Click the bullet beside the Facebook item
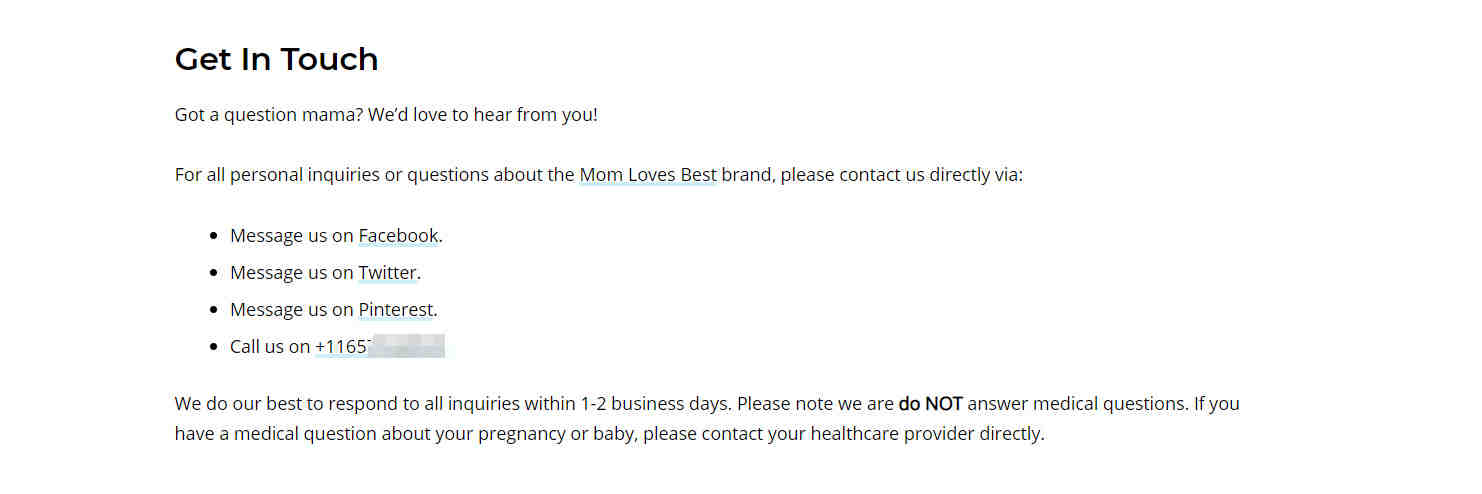1482x494 pixels. click(x=214, y=236)
